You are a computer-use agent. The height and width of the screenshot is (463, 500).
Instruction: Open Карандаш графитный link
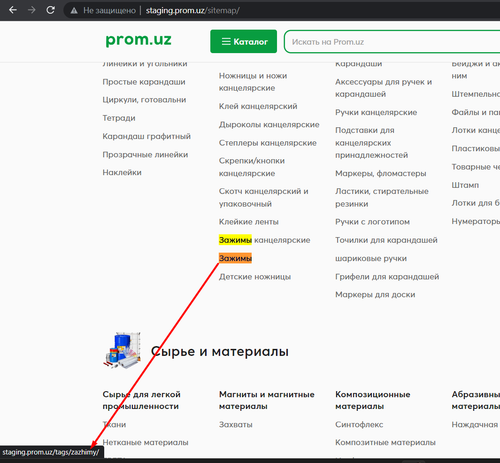click(146, 136)
